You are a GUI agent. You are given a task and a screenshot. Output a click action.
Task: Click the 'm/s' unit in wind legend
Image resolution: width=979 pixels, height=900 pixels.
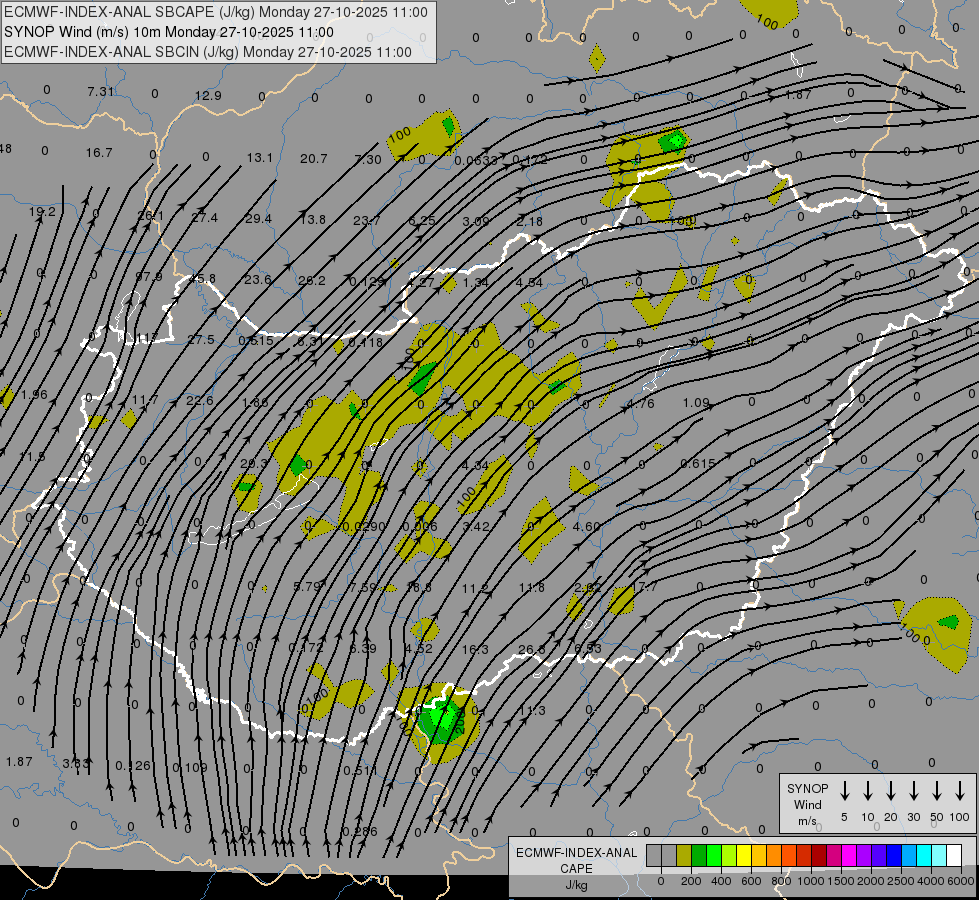[807, 821]
